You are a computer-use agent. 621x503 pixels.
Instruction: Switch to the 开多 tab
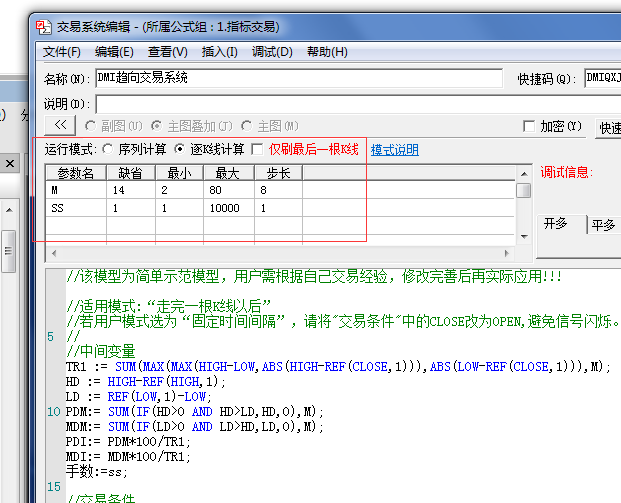[556, 224]
